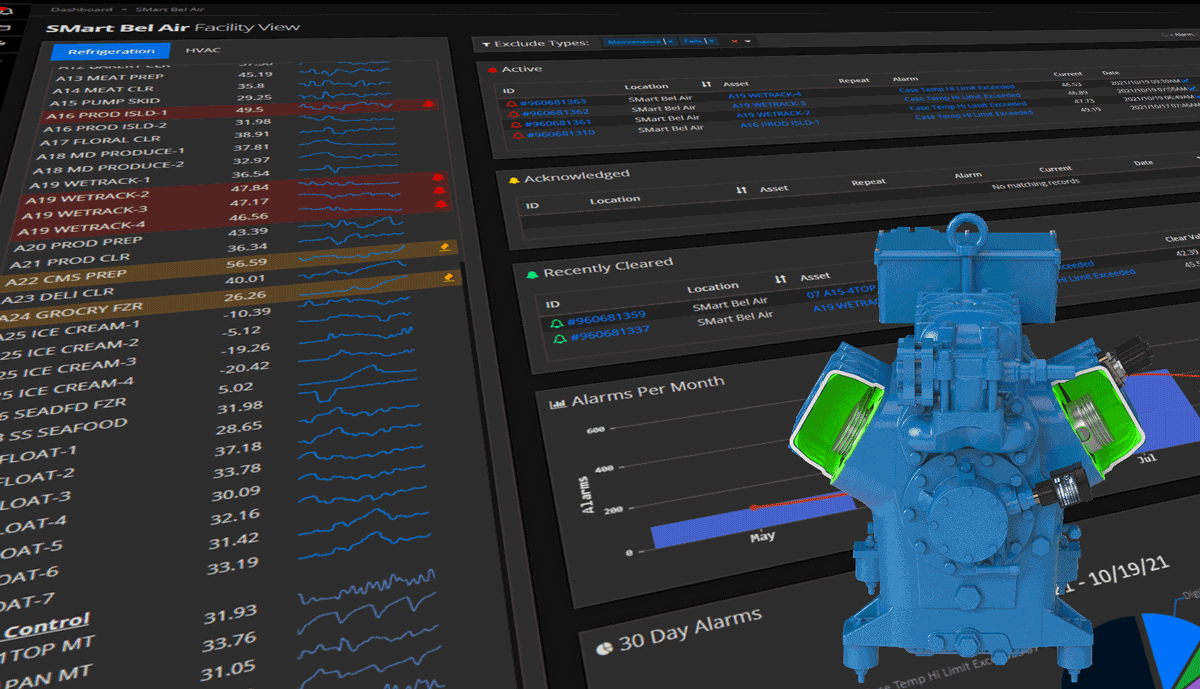Click the yellow bell icon in the Acknowledged header
The width and height of the screenshot is (1200, 689).
point(514,180)
